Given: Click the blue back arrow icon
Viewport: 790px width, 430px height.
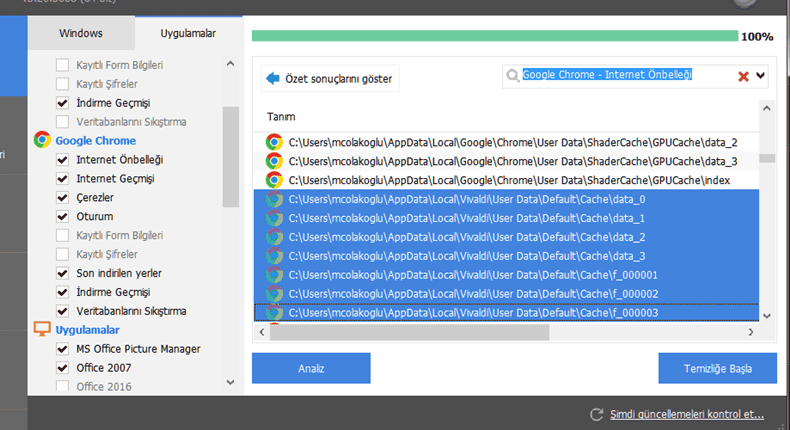Looking at the screenshot, I should [x=273, y=78].
